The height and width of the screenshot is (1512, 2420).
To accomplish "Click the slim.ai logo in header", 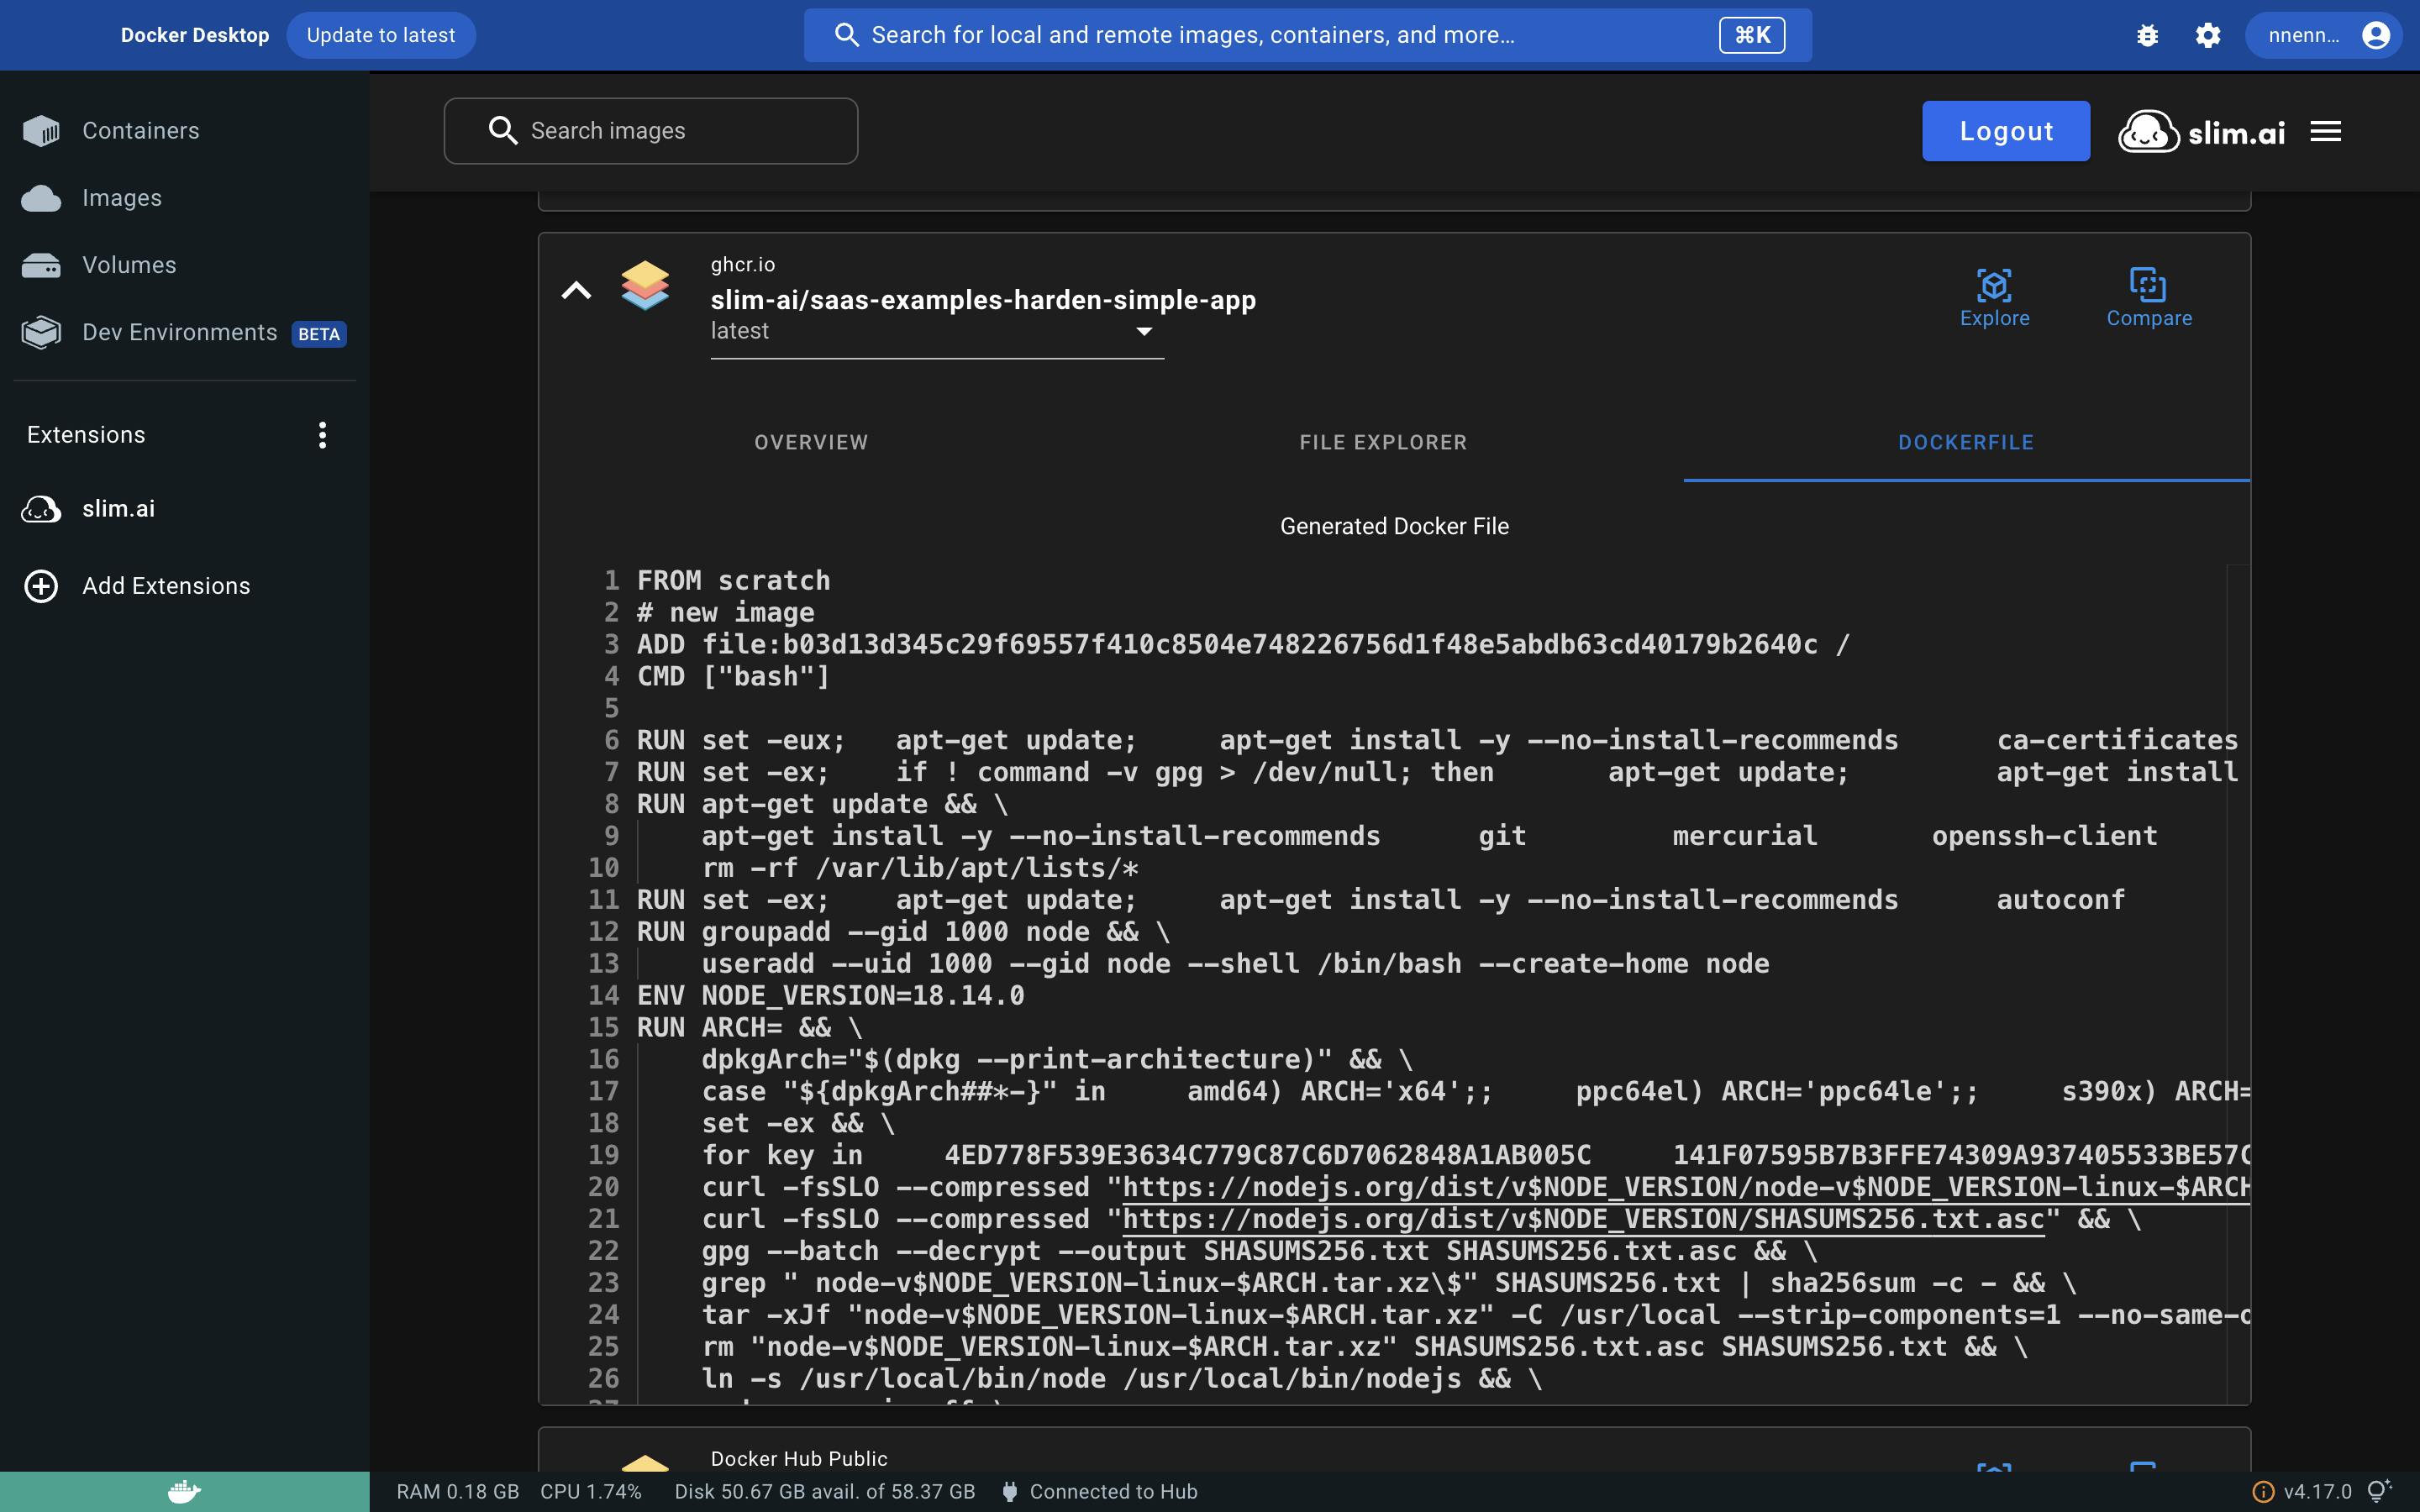I will [x=2201, y=132].
